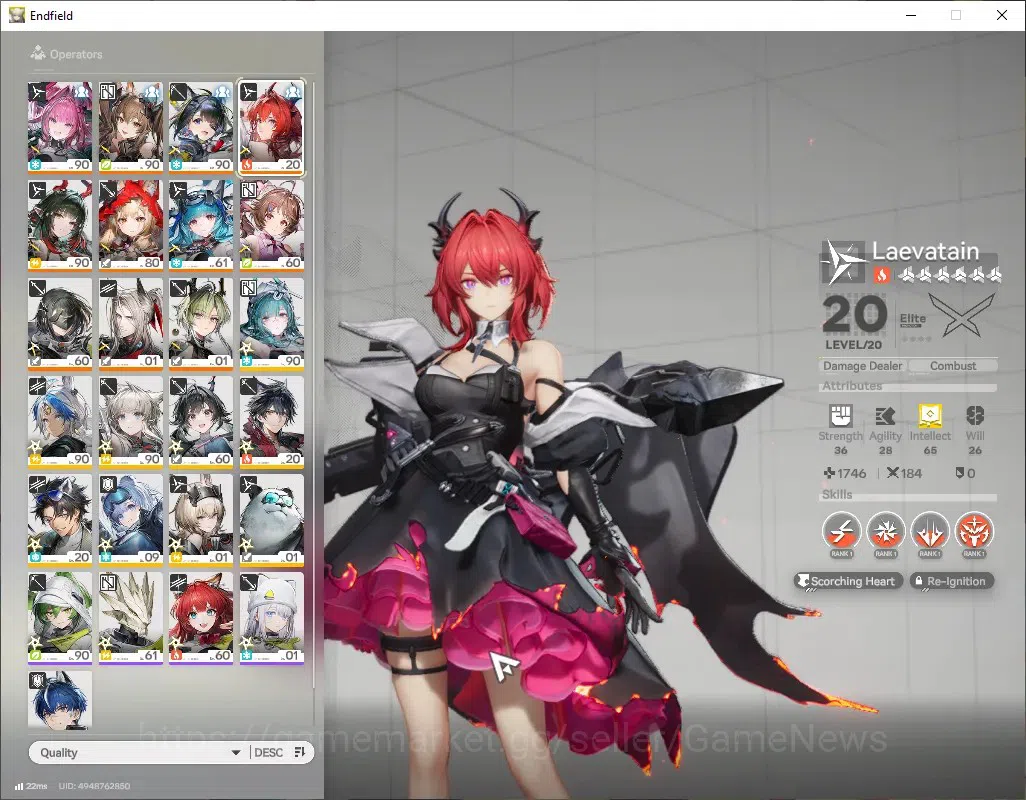
Task: Select the brown-haired level 90 operator in top row
Action: pos(130,127)
